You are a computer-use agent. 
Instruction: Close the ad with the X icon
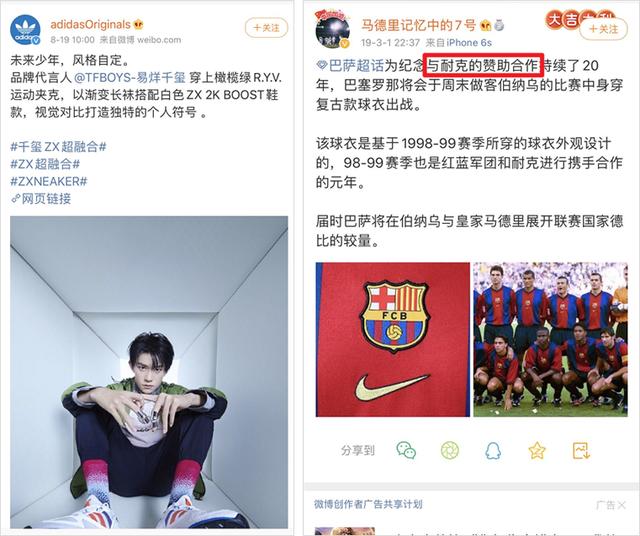(622, 505)
